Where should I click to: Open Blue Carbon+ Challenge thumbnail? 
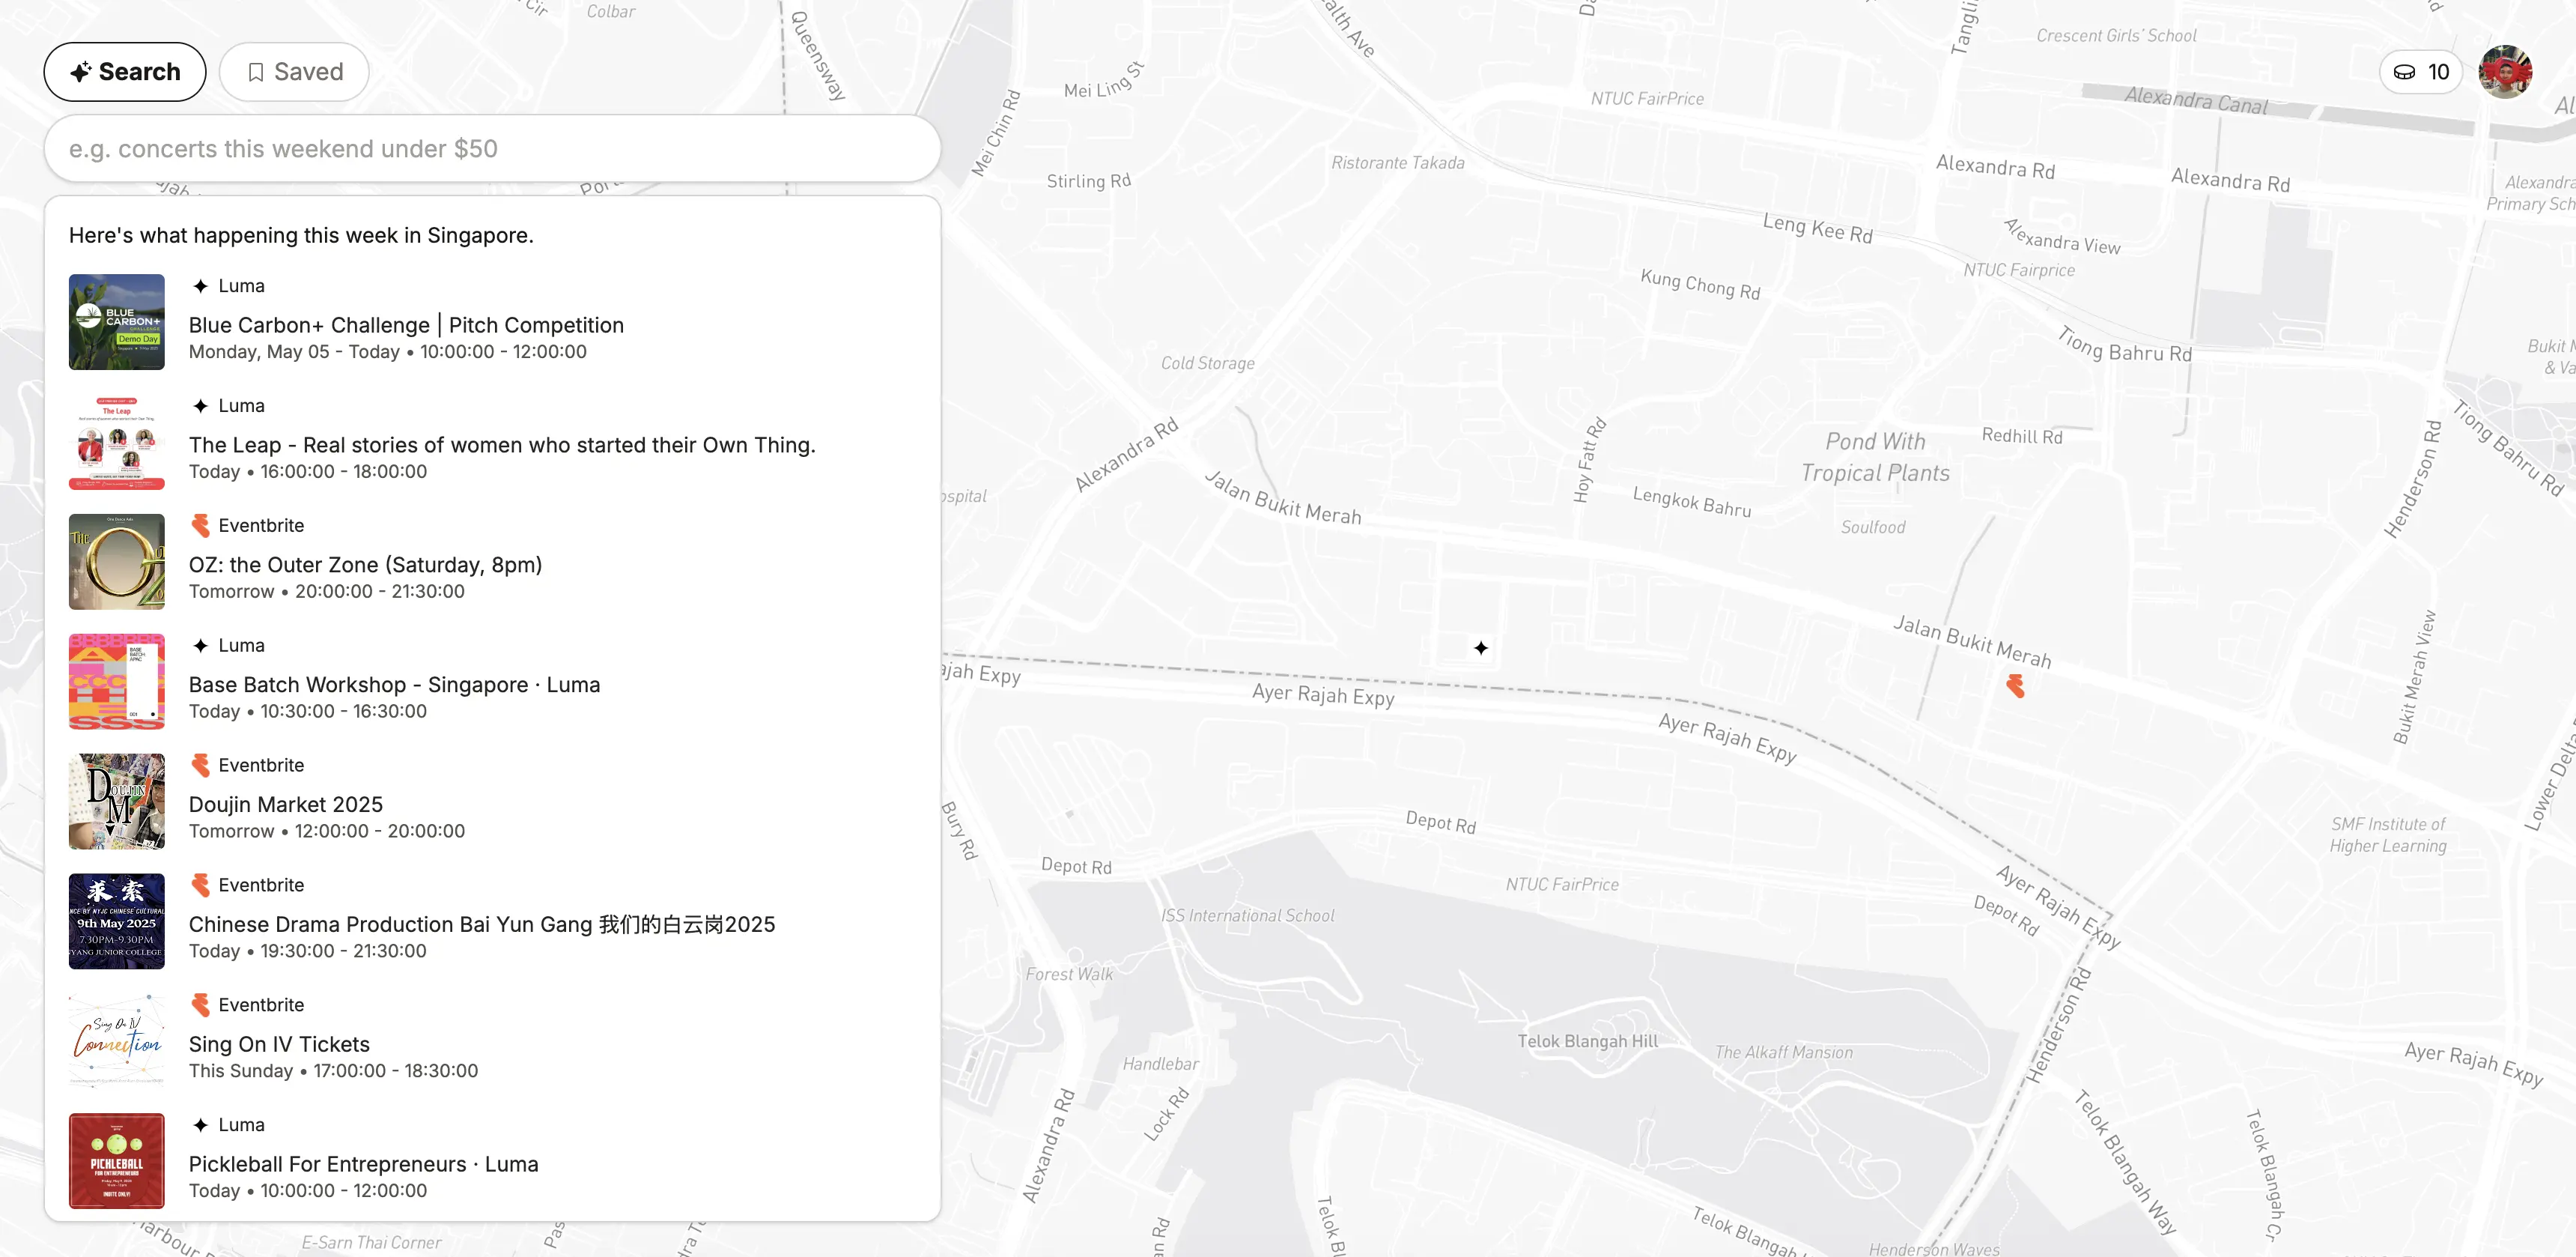tap(117, 322)
